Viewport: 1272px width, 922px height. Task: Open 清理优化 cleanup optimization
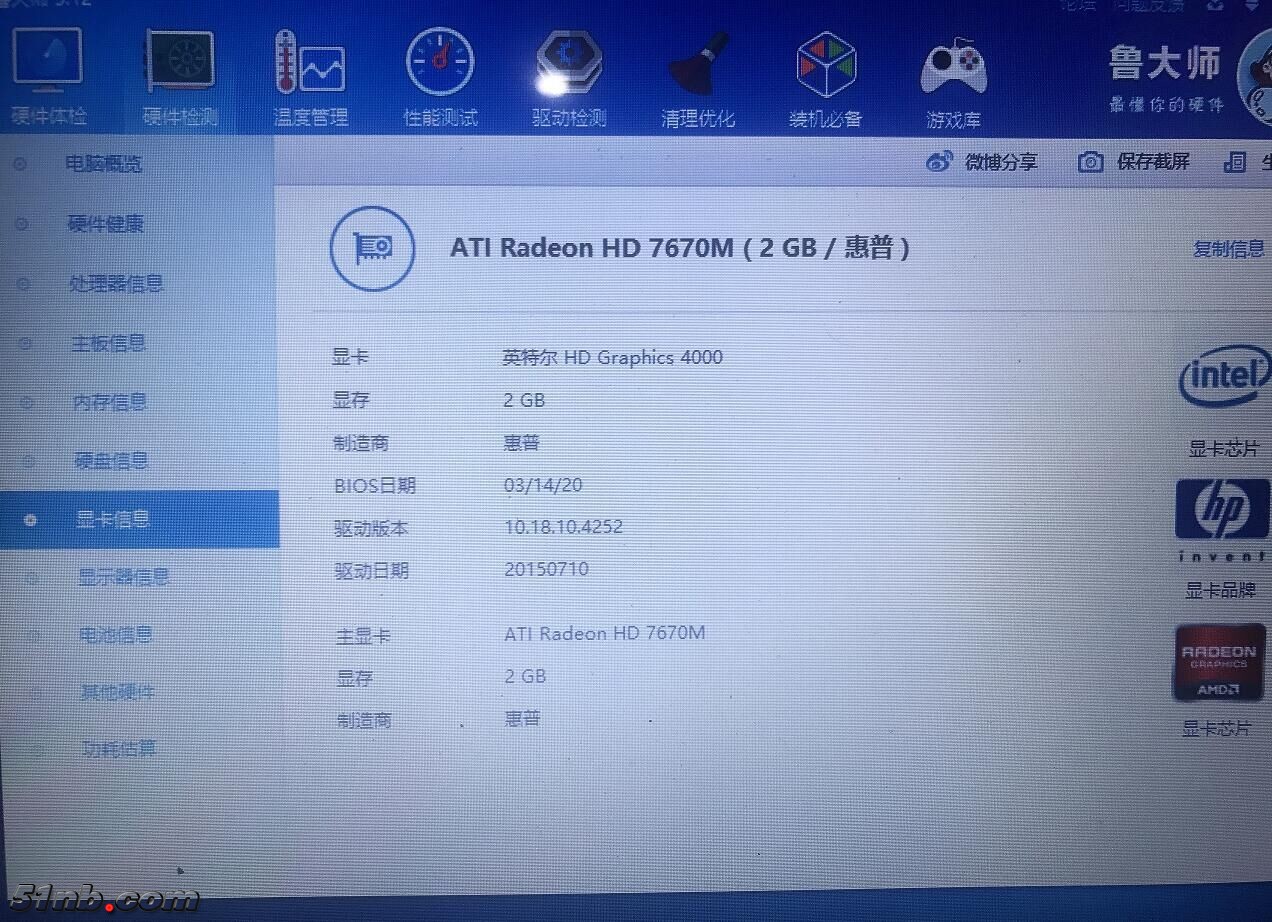coord(698,78)
